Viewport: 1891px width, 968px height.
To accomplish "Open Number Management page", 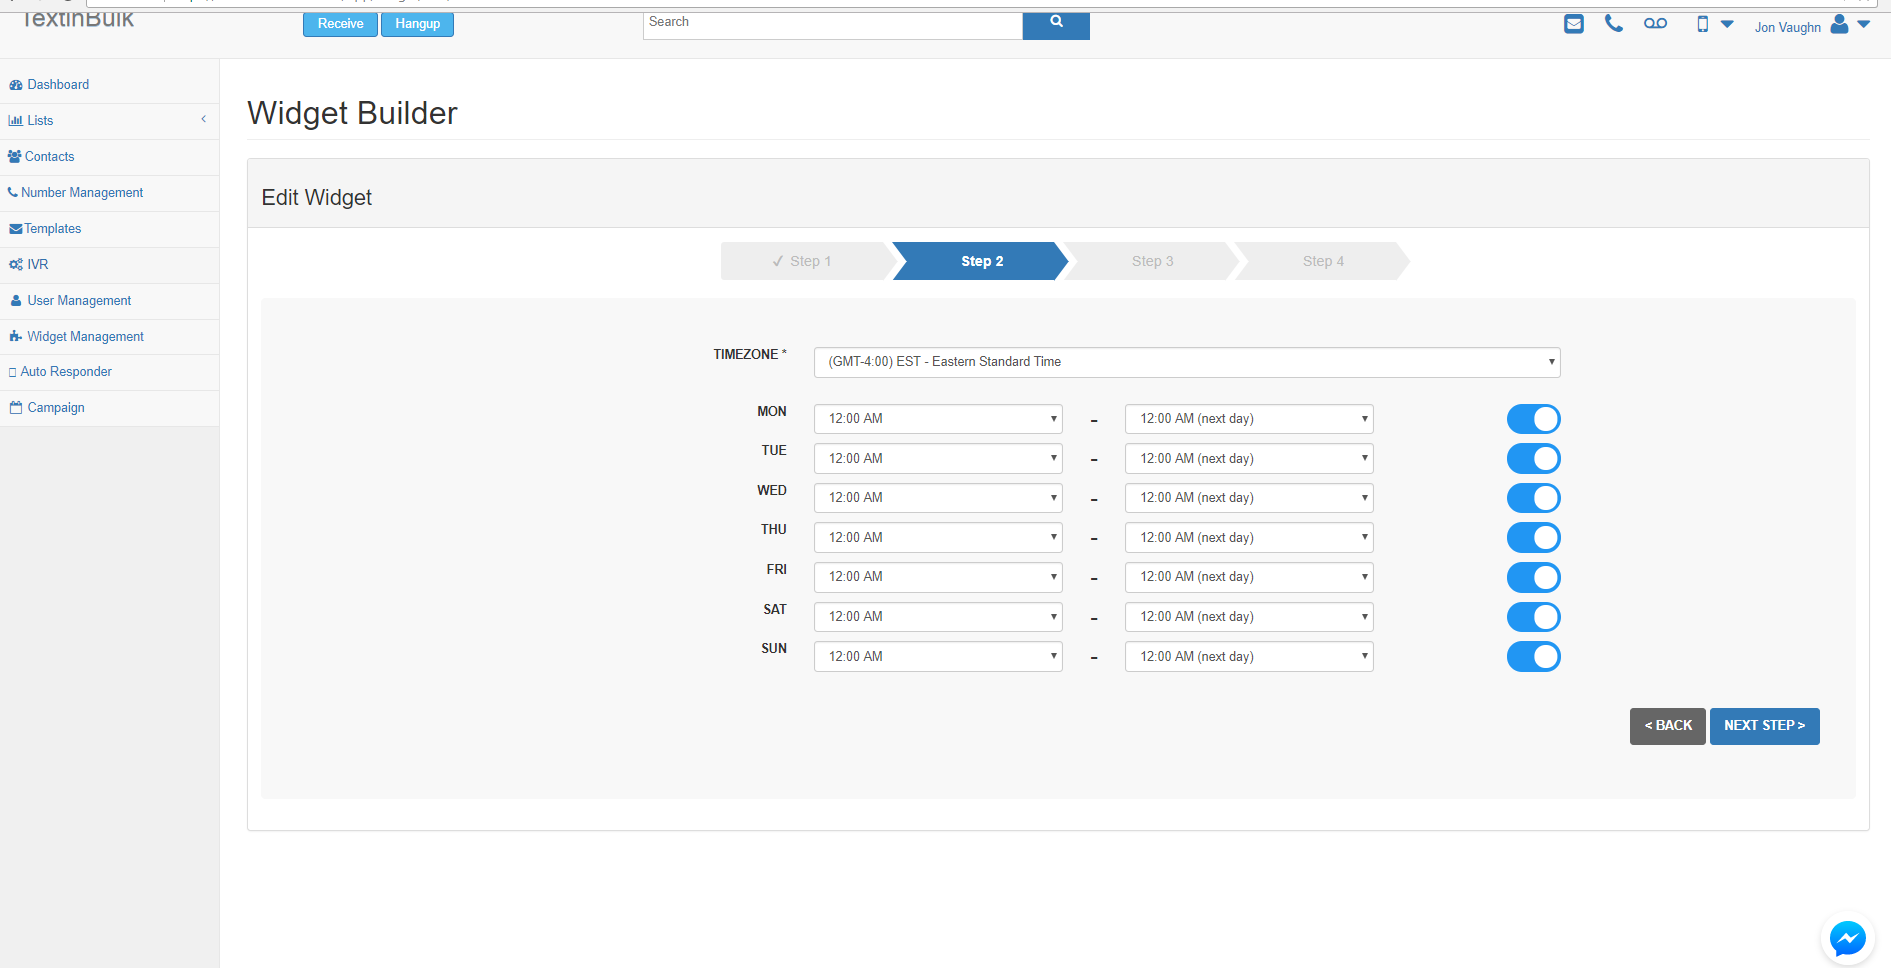I will [82, 193].
